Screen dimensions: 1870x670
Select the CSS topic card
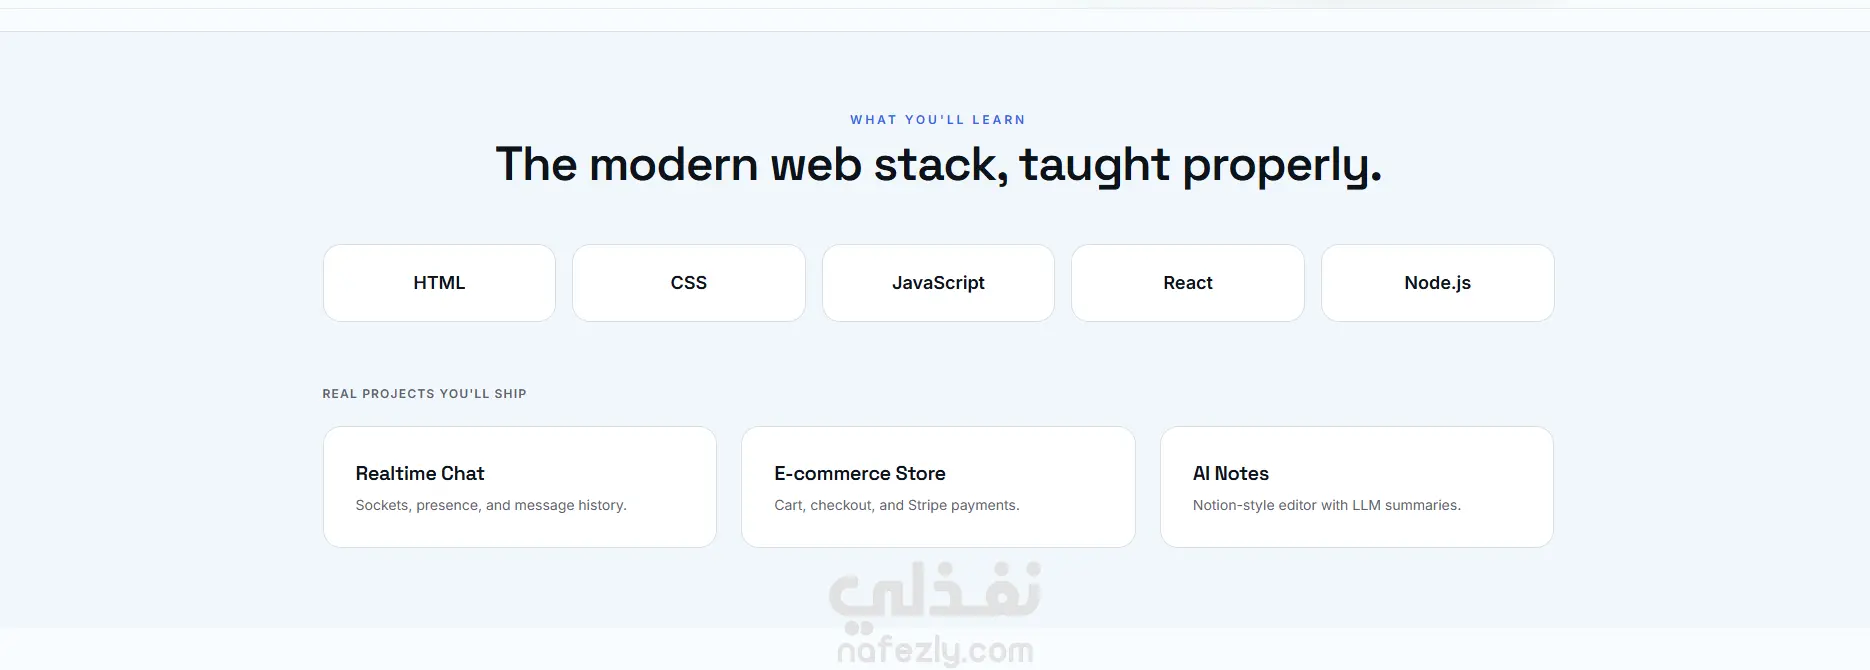tap(689, 283)
